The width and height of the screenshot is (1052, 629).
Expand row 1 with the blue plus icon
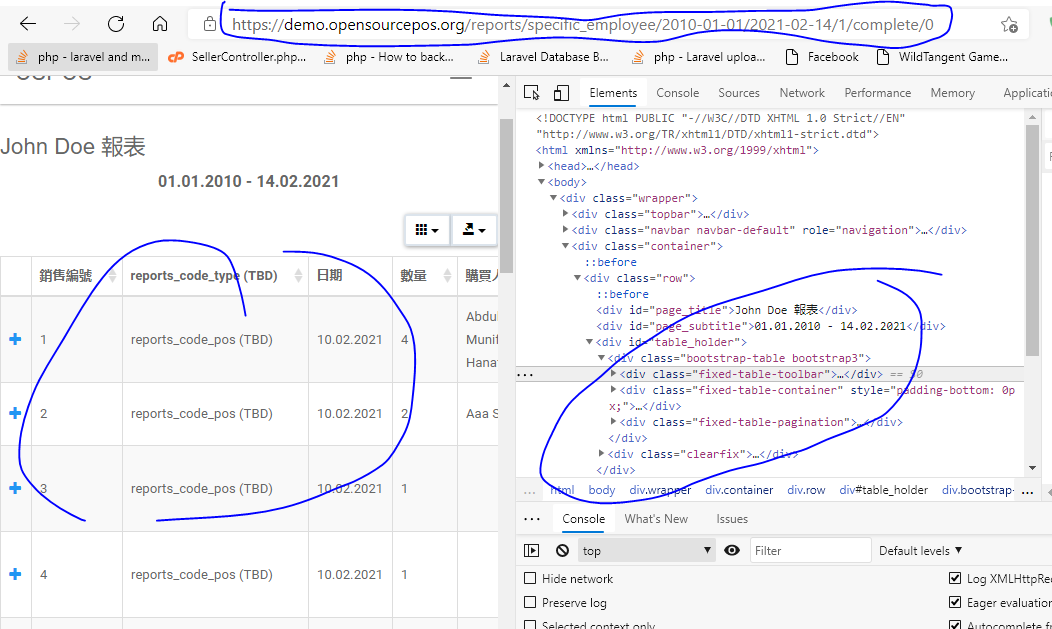[x=14, y=339]
